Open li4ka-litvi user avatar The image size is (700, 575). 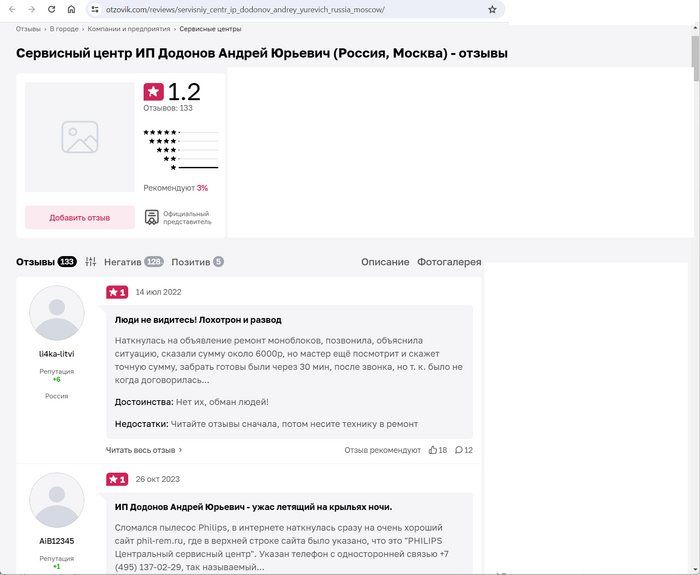click(57, 313)
